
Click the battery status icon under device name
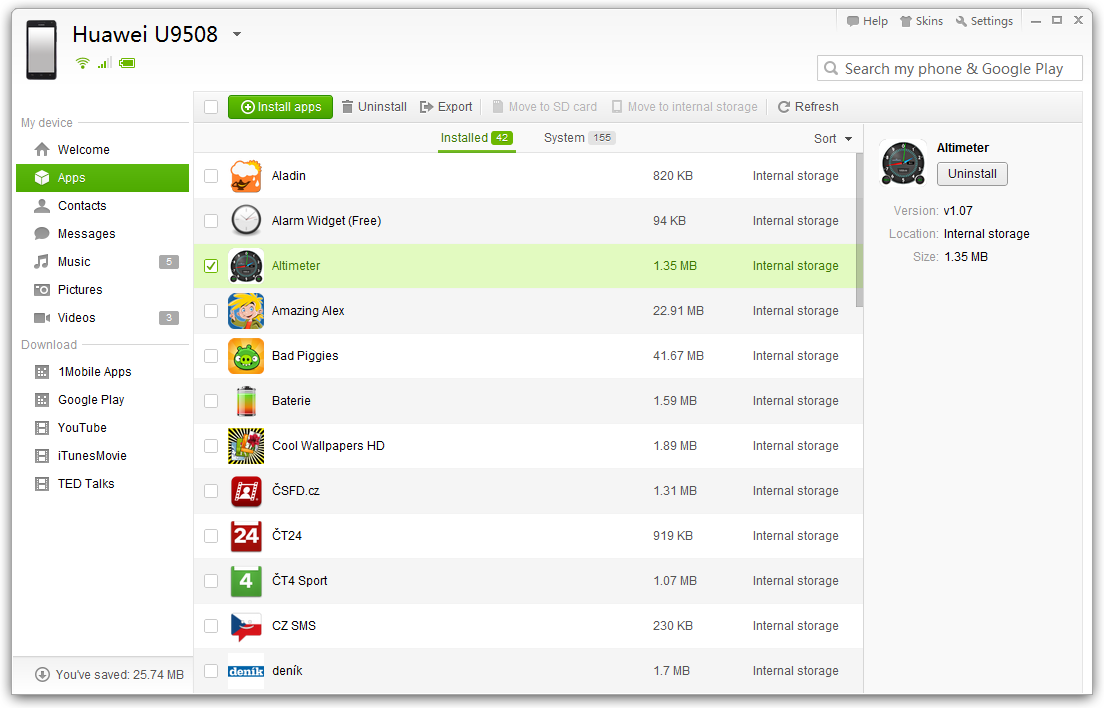pyautogui.click(x=127, y=63)
